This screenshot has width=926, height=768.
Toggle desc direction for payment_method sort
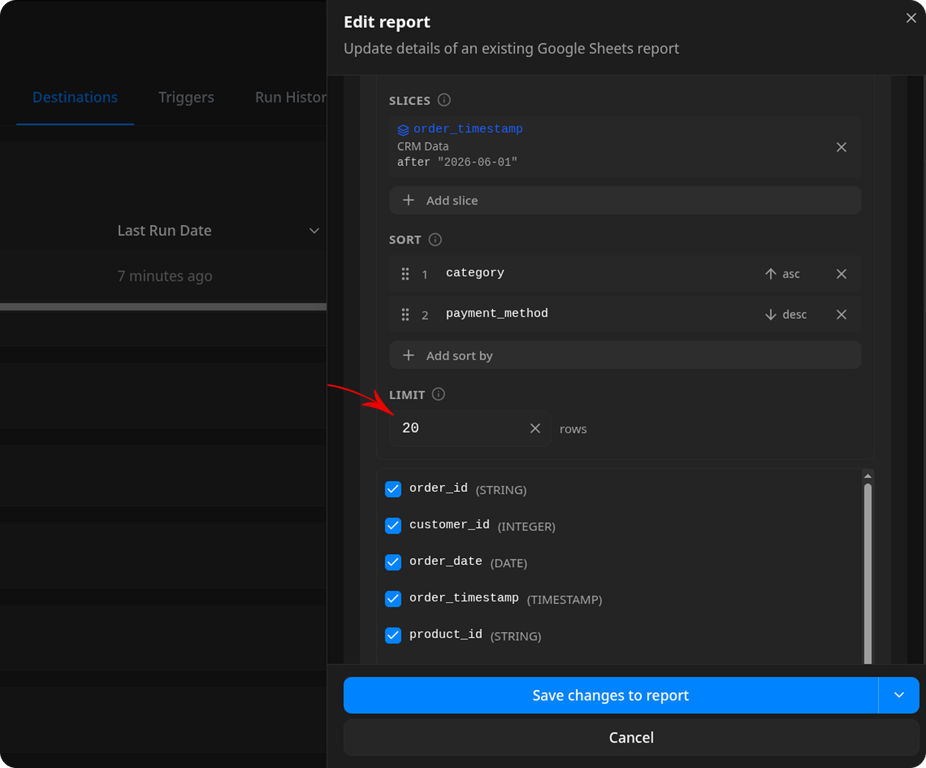point(785,314)
